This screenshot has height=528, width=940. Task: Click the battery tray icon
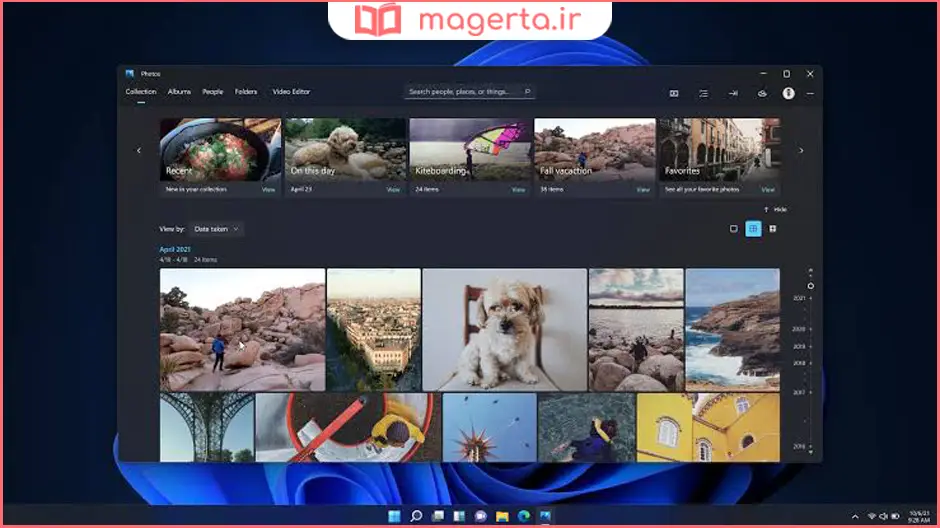pyautogui.click(x=895, y=517)
